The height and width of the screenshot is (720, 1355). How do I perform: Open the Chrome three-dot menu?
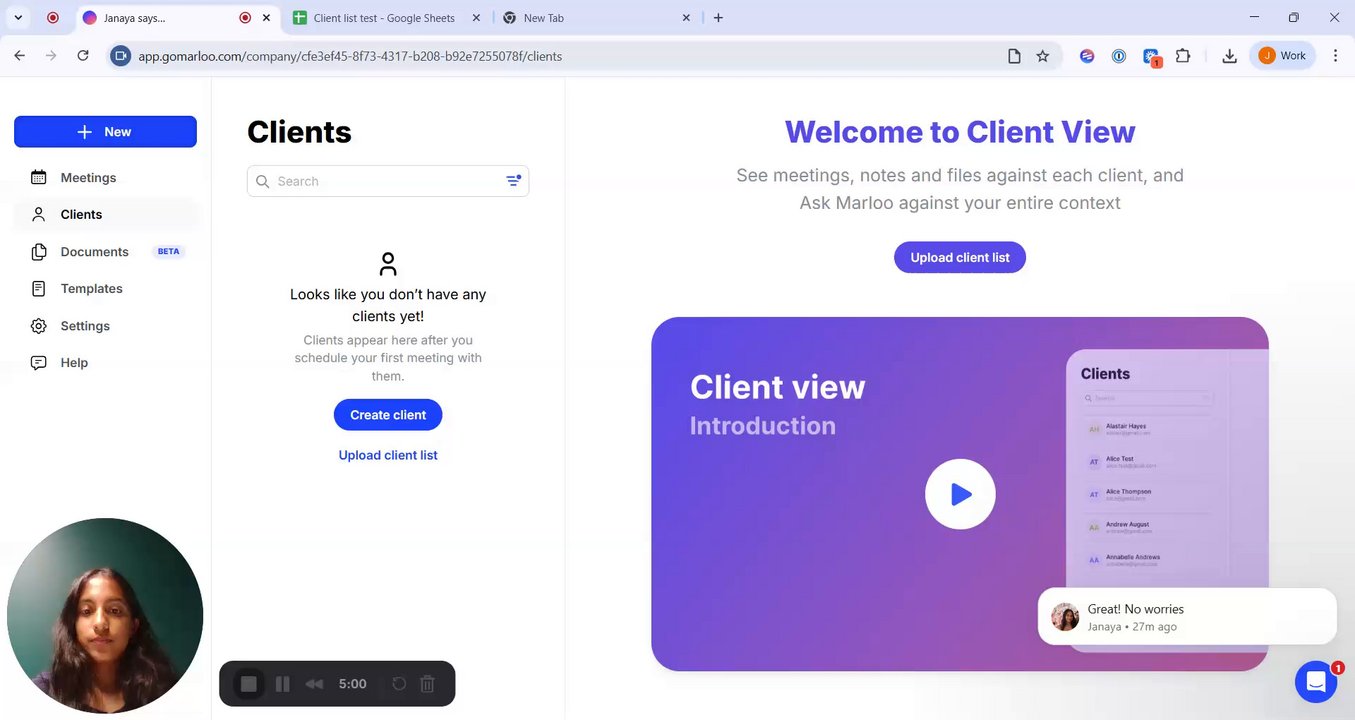point(1335,56)
